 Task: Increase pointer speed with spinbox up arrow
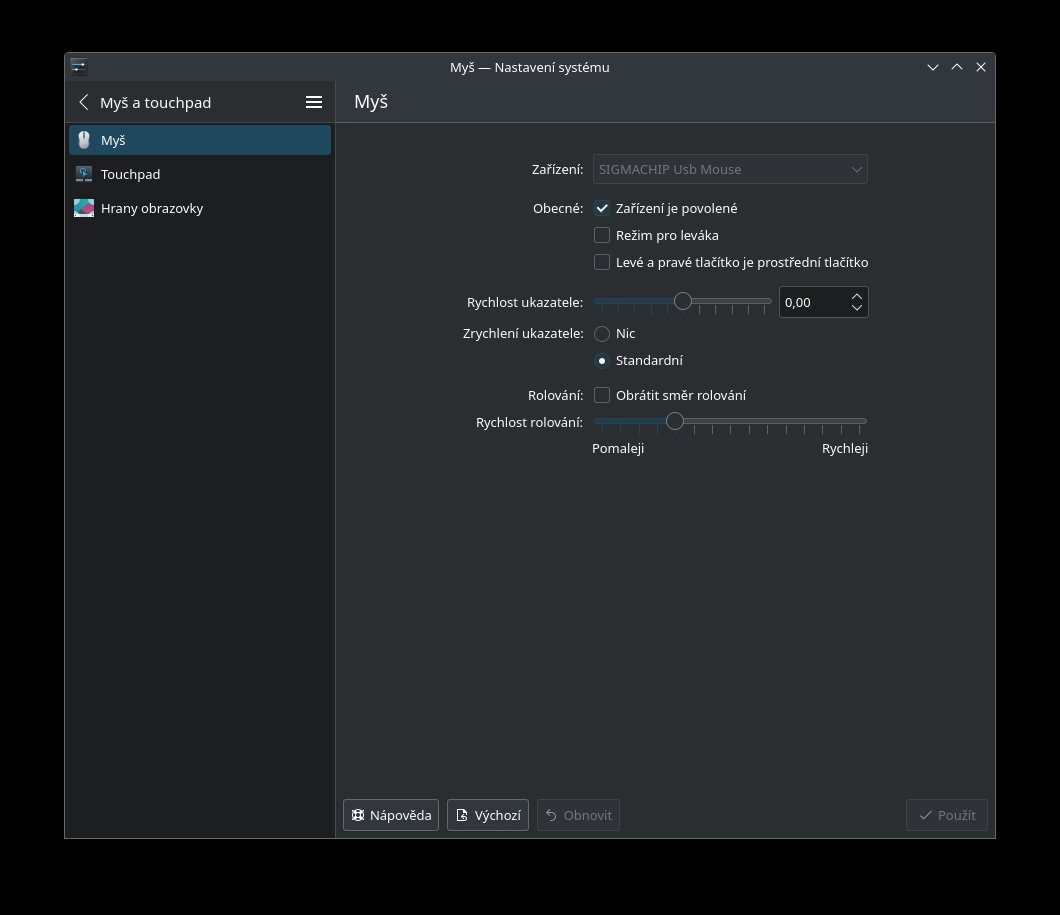click(856, 296)
